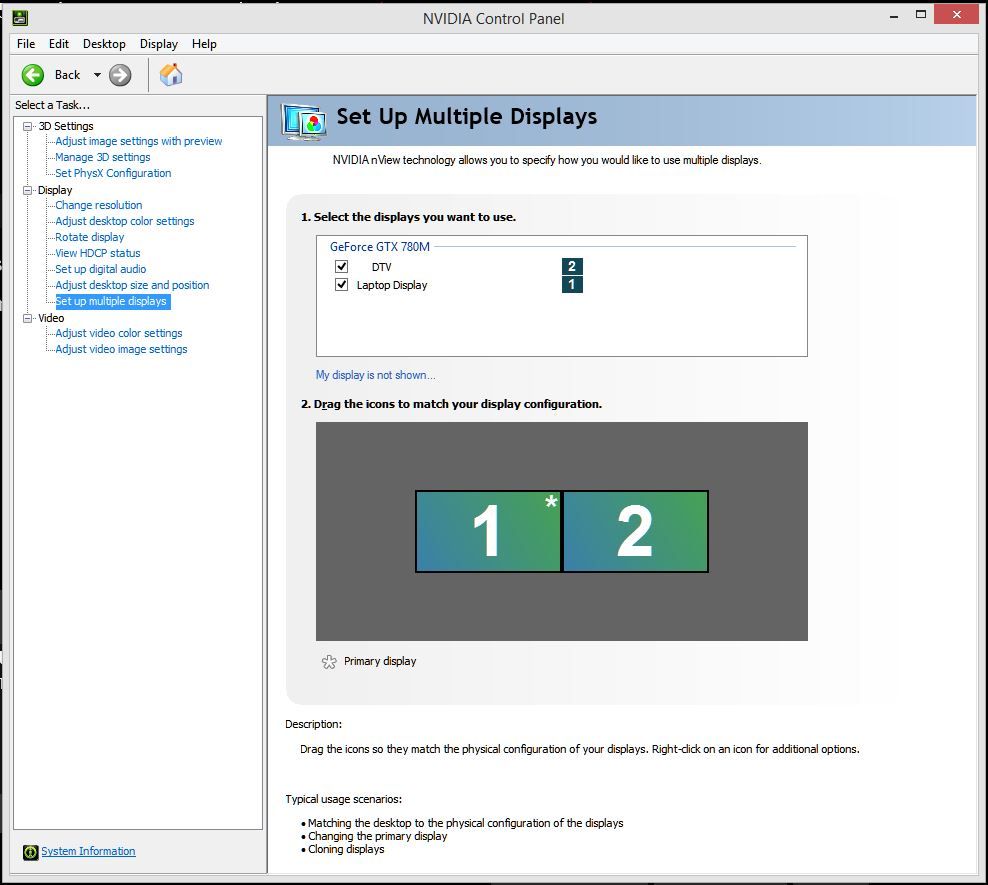Screen dimensions: 988x885
Task: Select the Video category label
Action: tap(51, 318)
